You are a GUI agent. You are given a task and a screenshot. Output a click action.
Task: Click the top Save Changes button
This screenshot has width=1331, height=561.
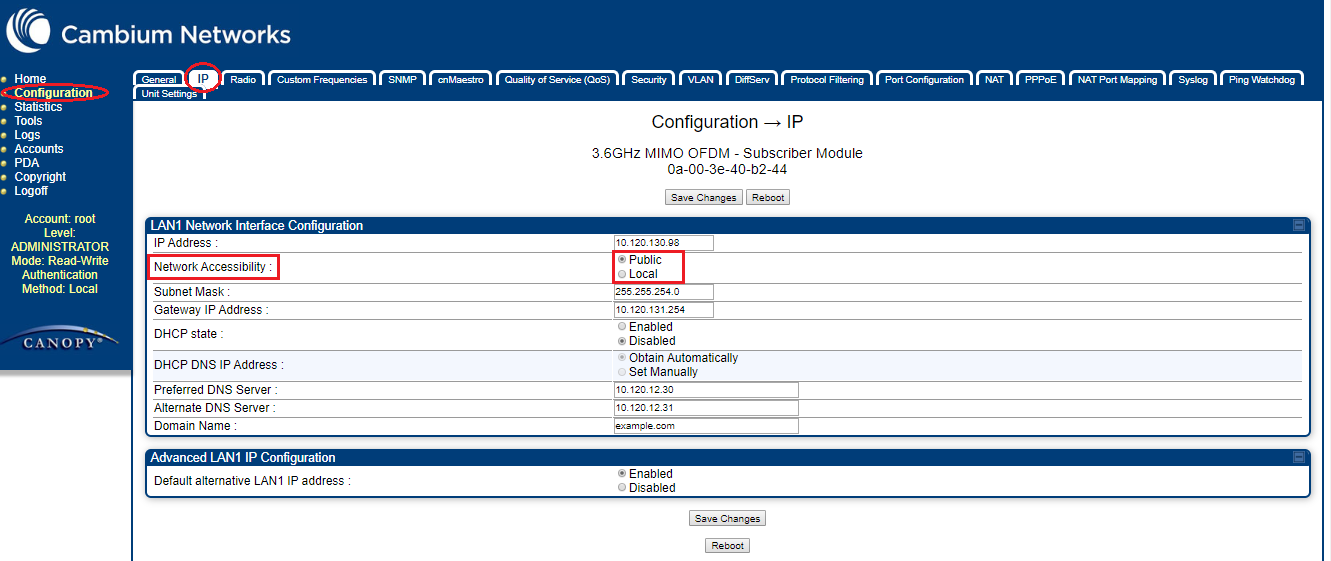pyautogui.click(x=704, y=198)
